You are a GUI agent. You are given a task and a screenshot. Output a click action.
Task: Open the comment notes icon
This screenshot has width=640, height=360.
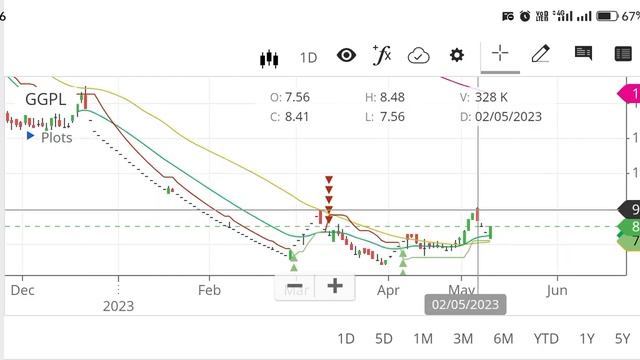pyautogui.click(x=583, y=53)
